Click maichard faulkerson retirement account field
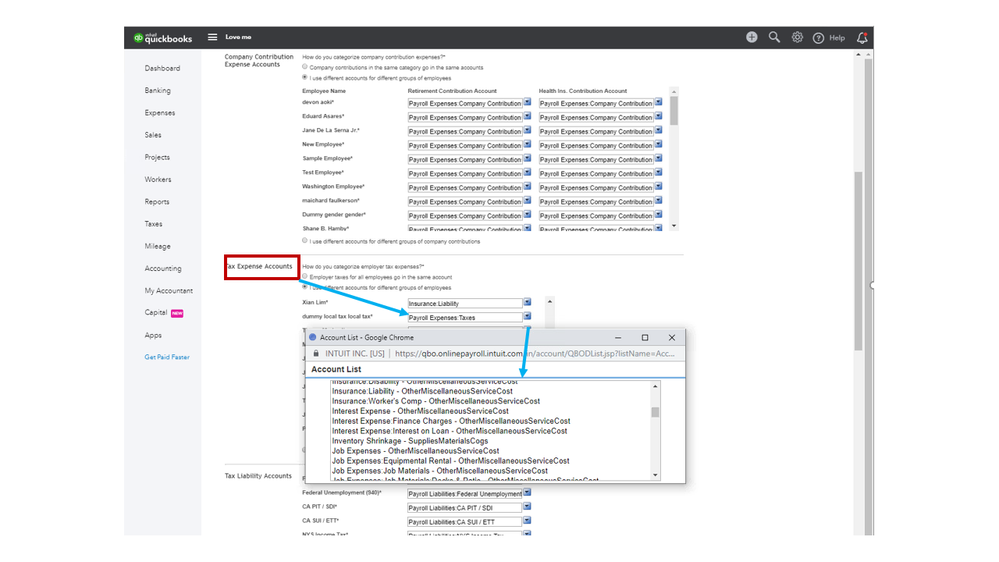 [465, 202]
